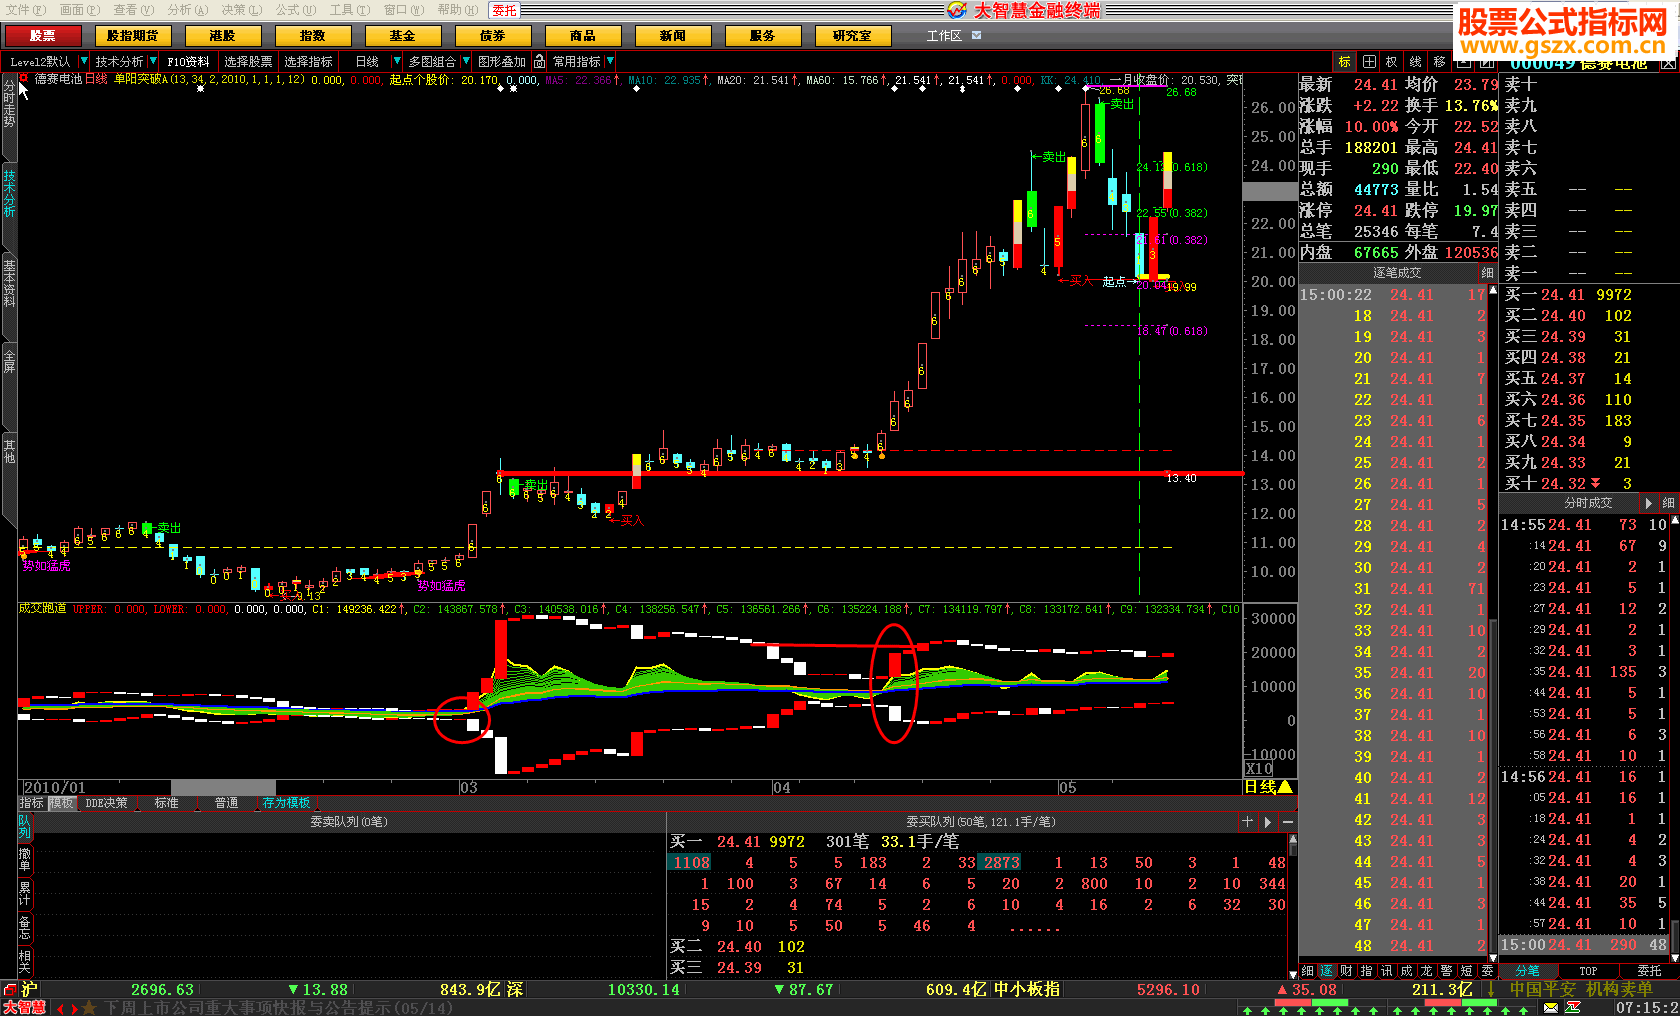The image size is (1680, 1016).
Task: Select the 讯 news tab under tick list
Action: pos(1386,971)
